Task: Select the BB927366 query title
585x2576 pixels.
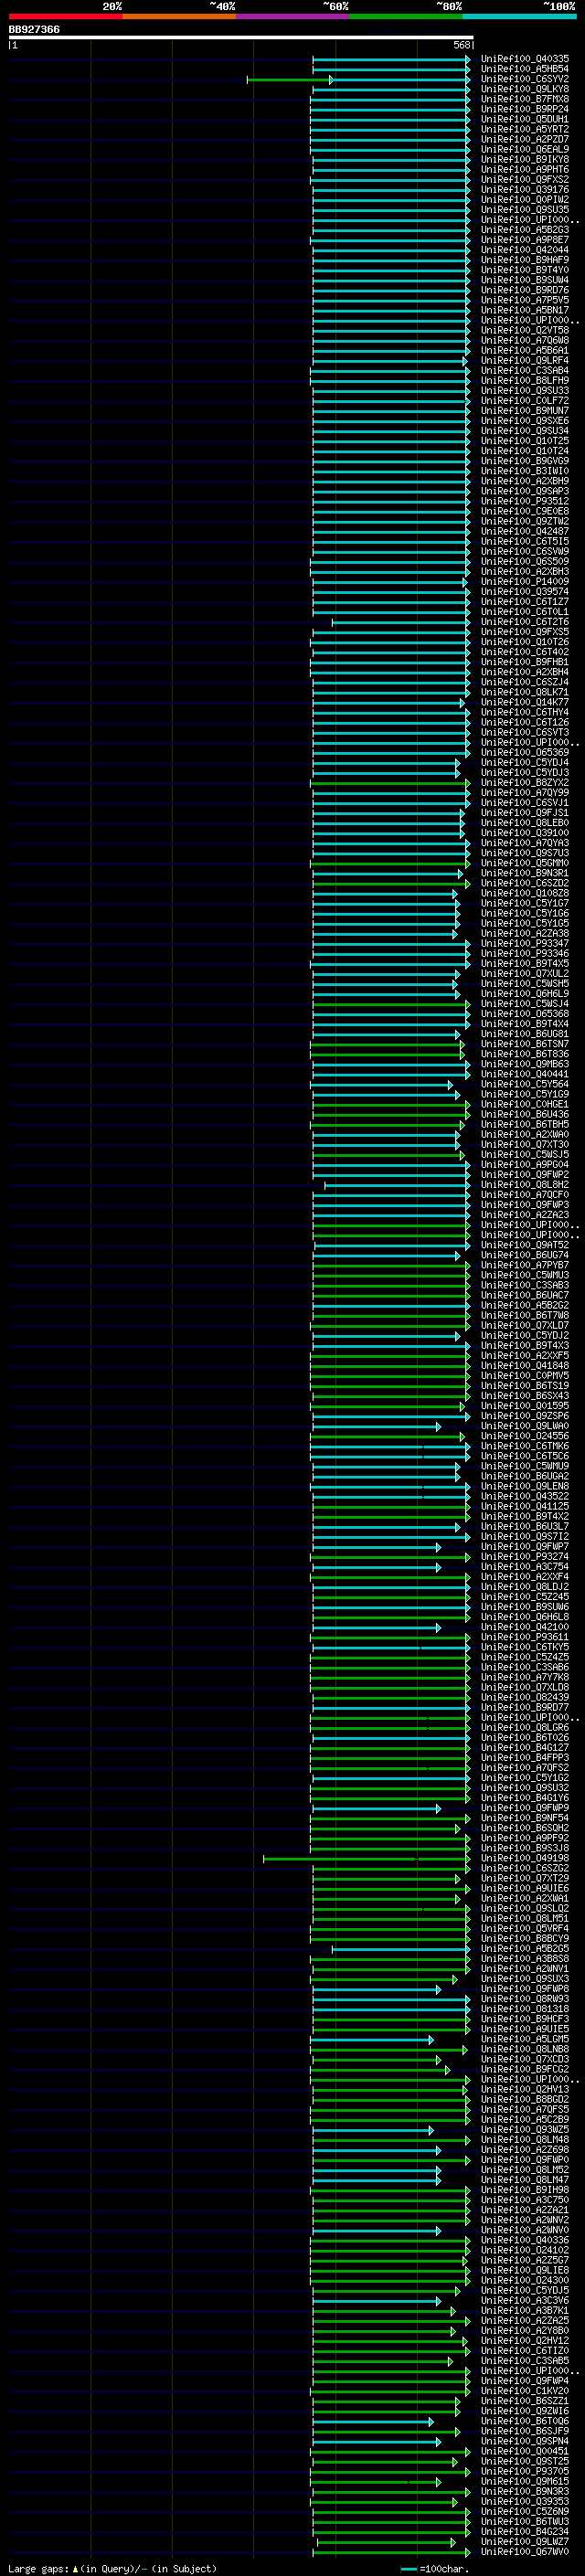Action: tap(34, 29)
